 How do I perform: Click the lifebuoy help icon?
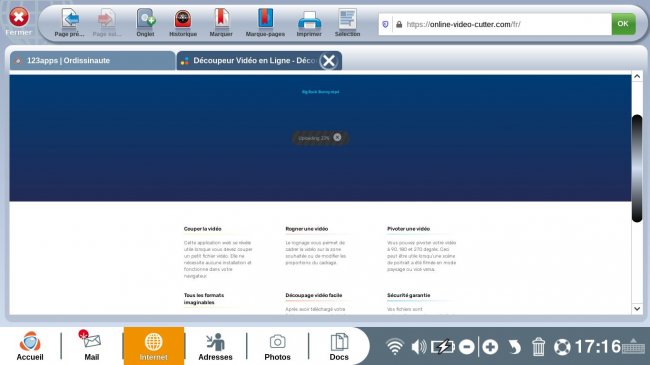pos(562,347)
